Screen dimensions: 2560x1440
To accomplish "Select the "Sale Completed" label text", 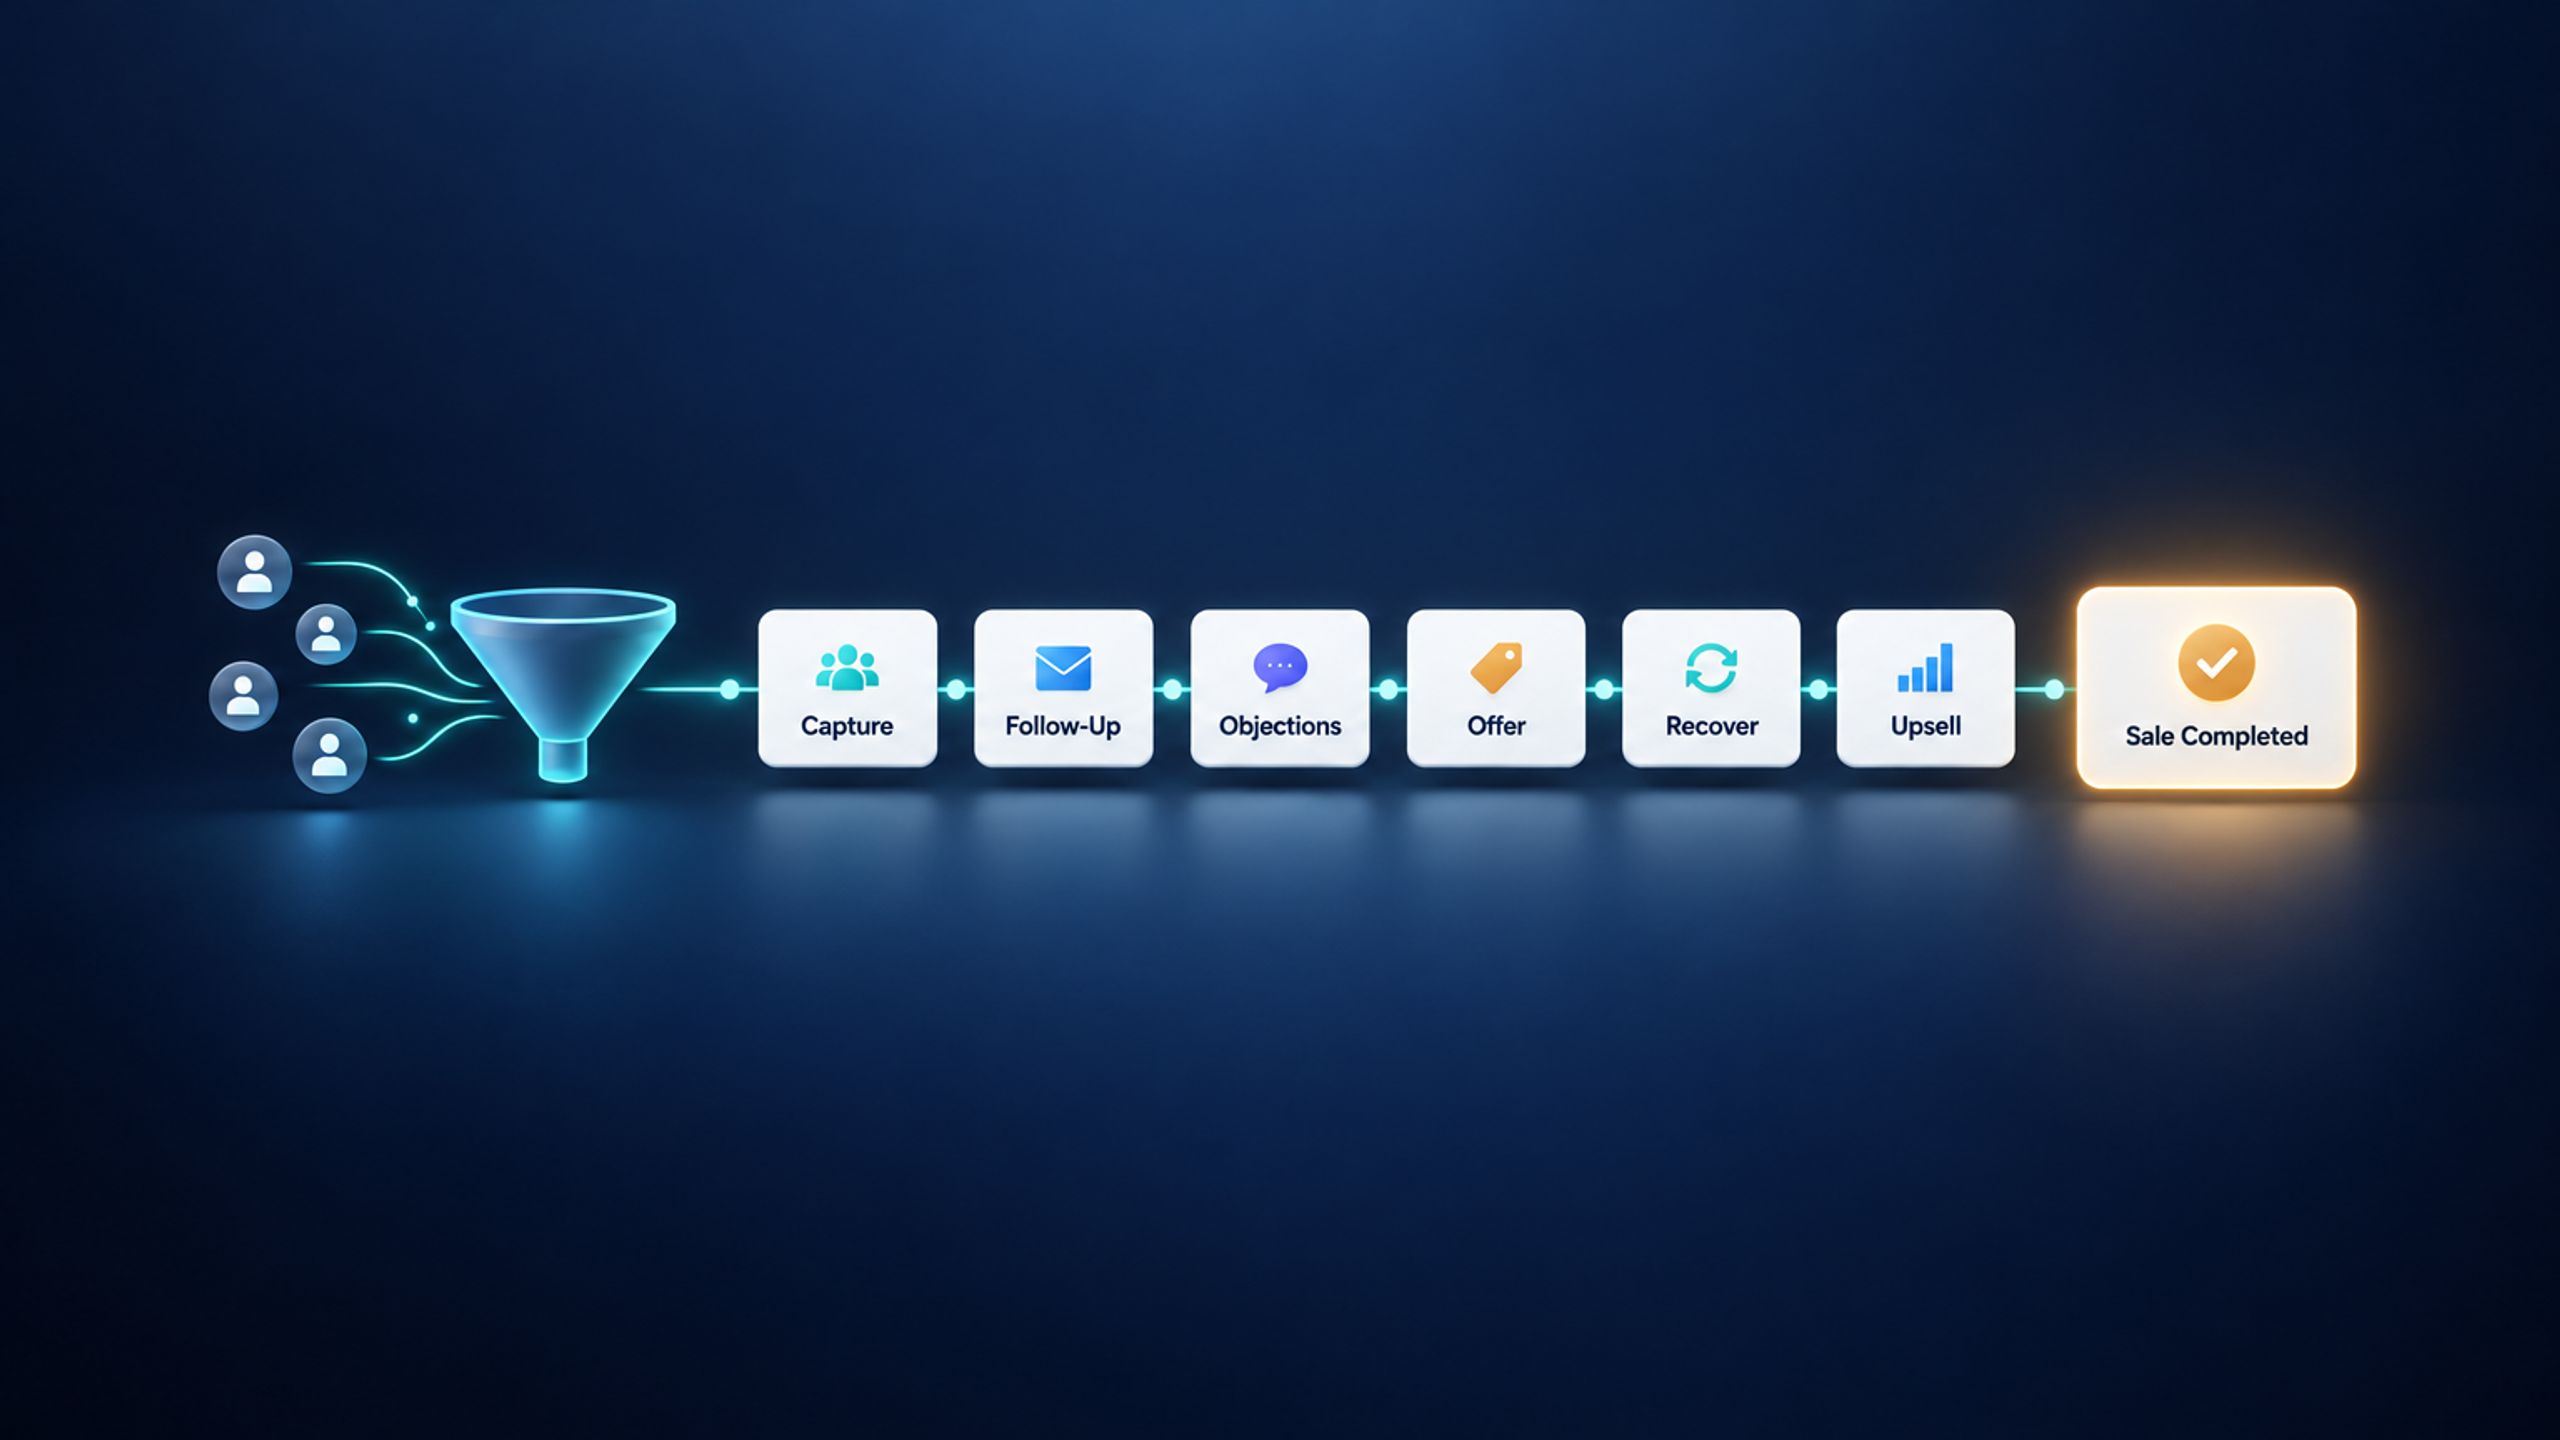I will (x=2216, y=736).
